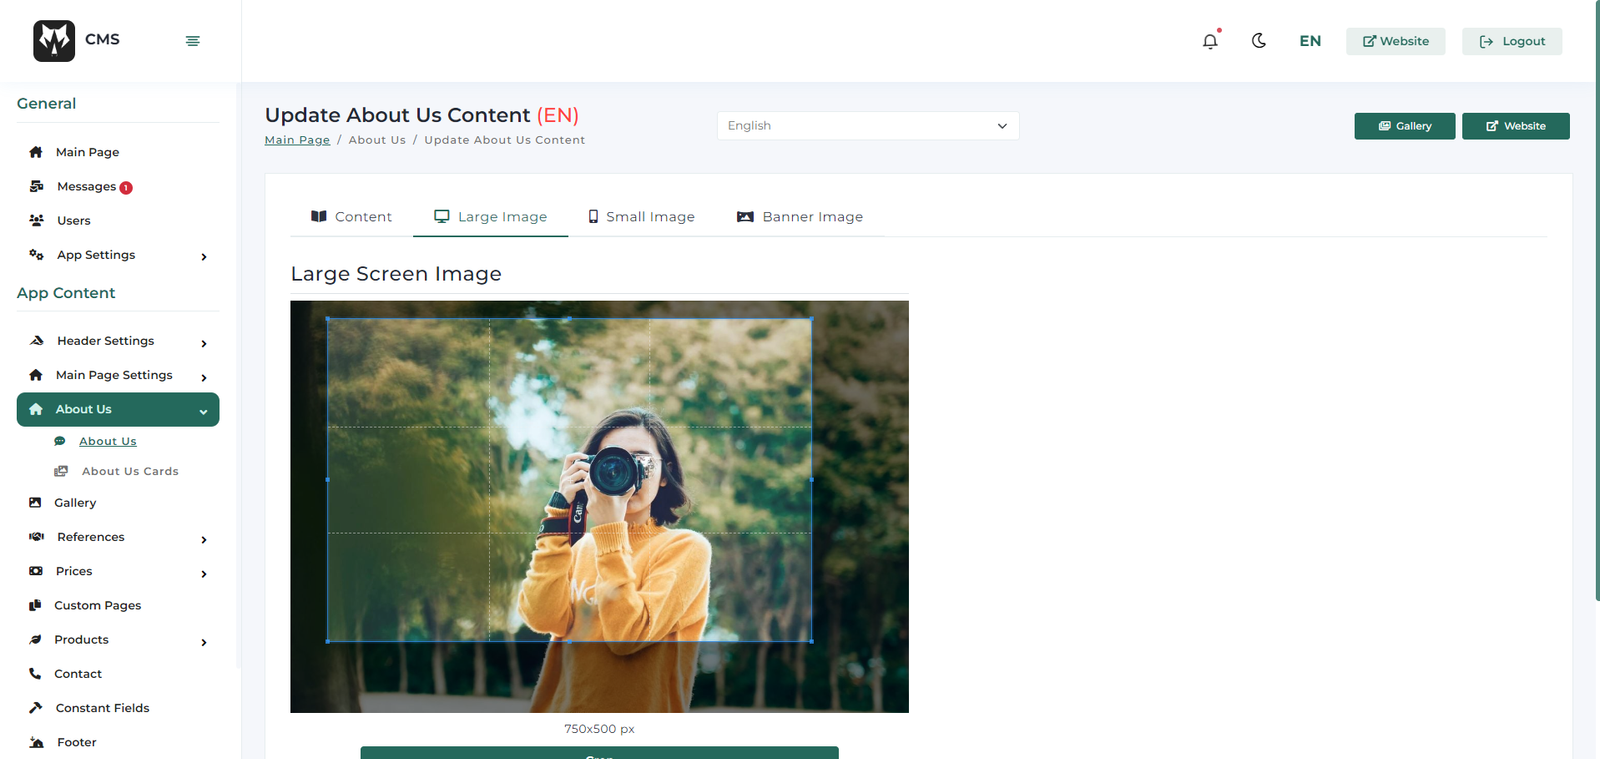Open Gallery in the sidebar
The height and width of the screenshot is (759, 1600).
pyautogui.click(x=75, y=503)
